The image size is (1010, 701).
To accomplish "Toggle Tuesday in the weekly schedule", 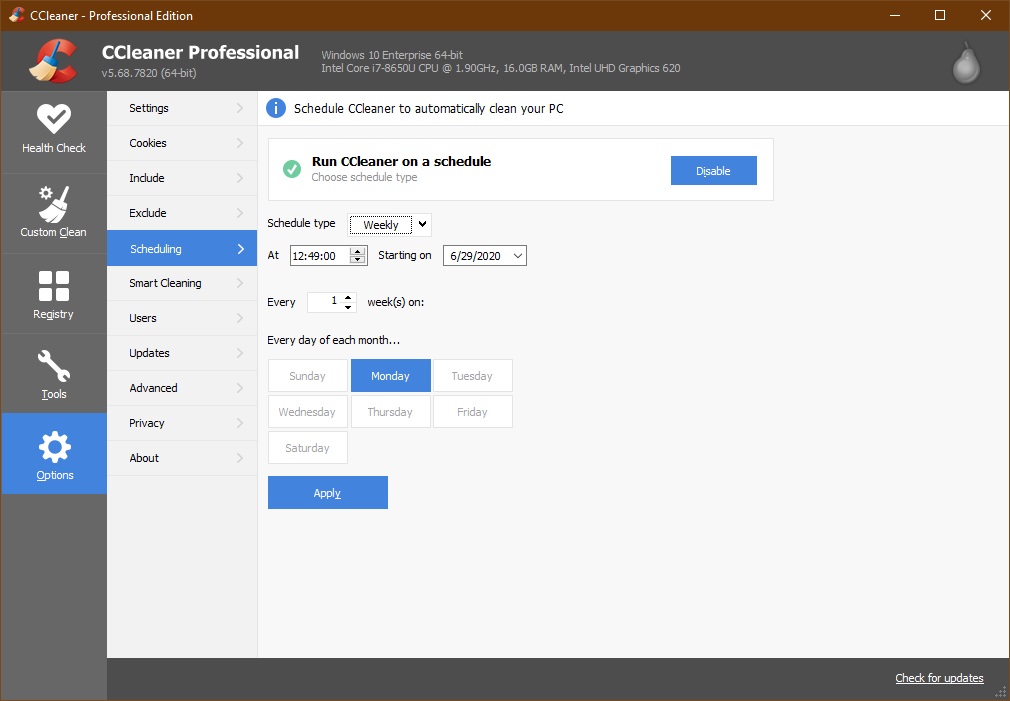I will tap(472, 375).
